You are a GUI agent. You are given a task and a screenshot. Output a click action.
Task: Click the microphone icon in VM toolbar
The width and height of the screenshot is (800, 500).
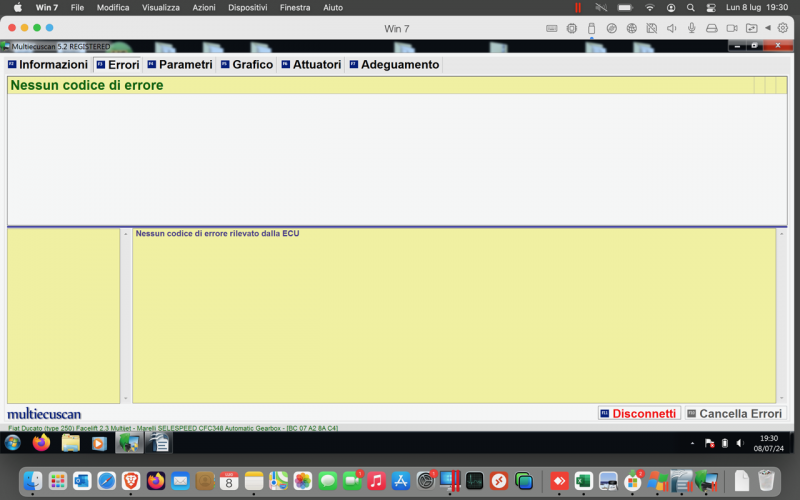(691, 28)
